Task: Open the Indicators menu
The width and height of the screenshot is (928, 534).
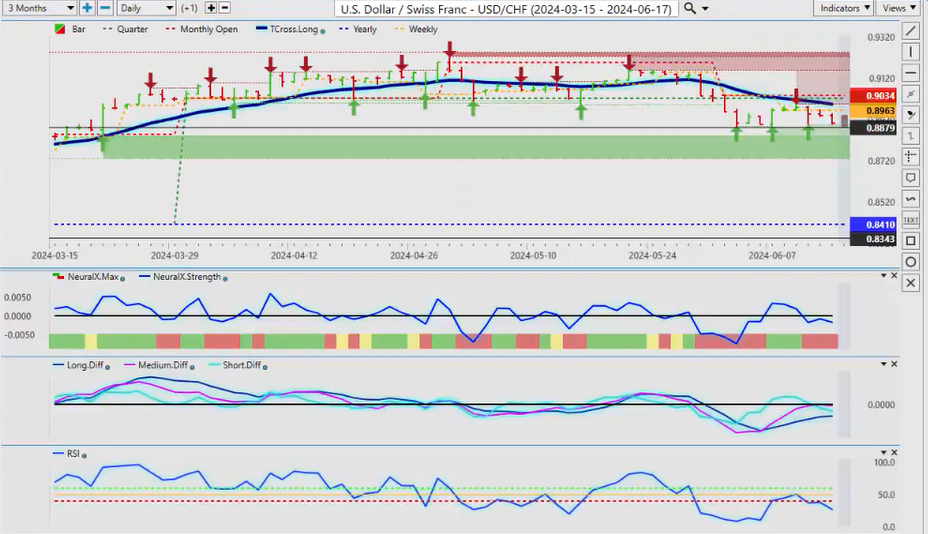Action: [x=844, y=8]
